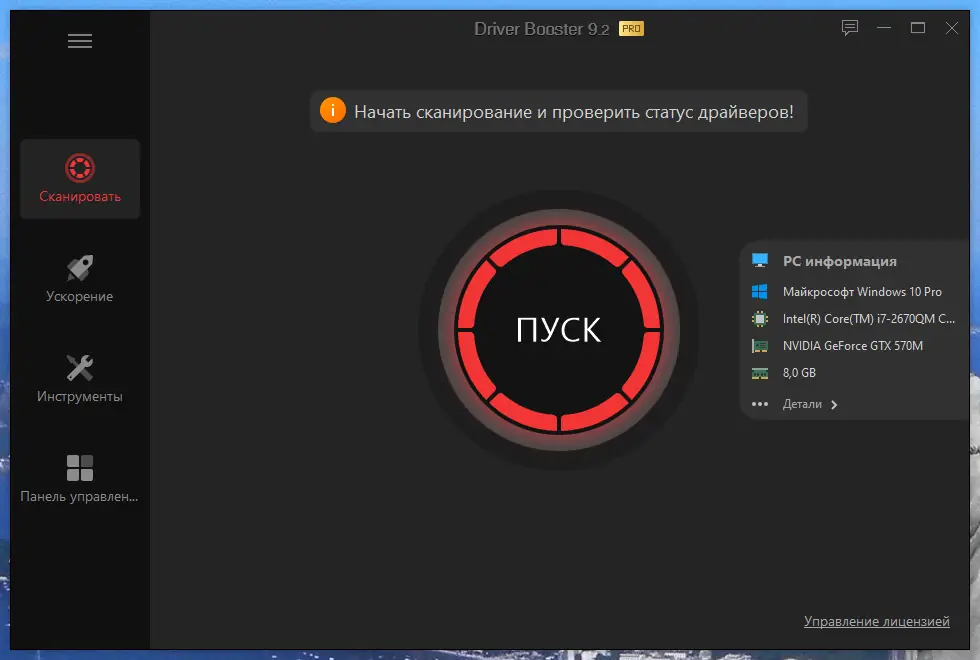
Task: Click Майкрософт Windows 10 Pro text
Action: point(862,292)
